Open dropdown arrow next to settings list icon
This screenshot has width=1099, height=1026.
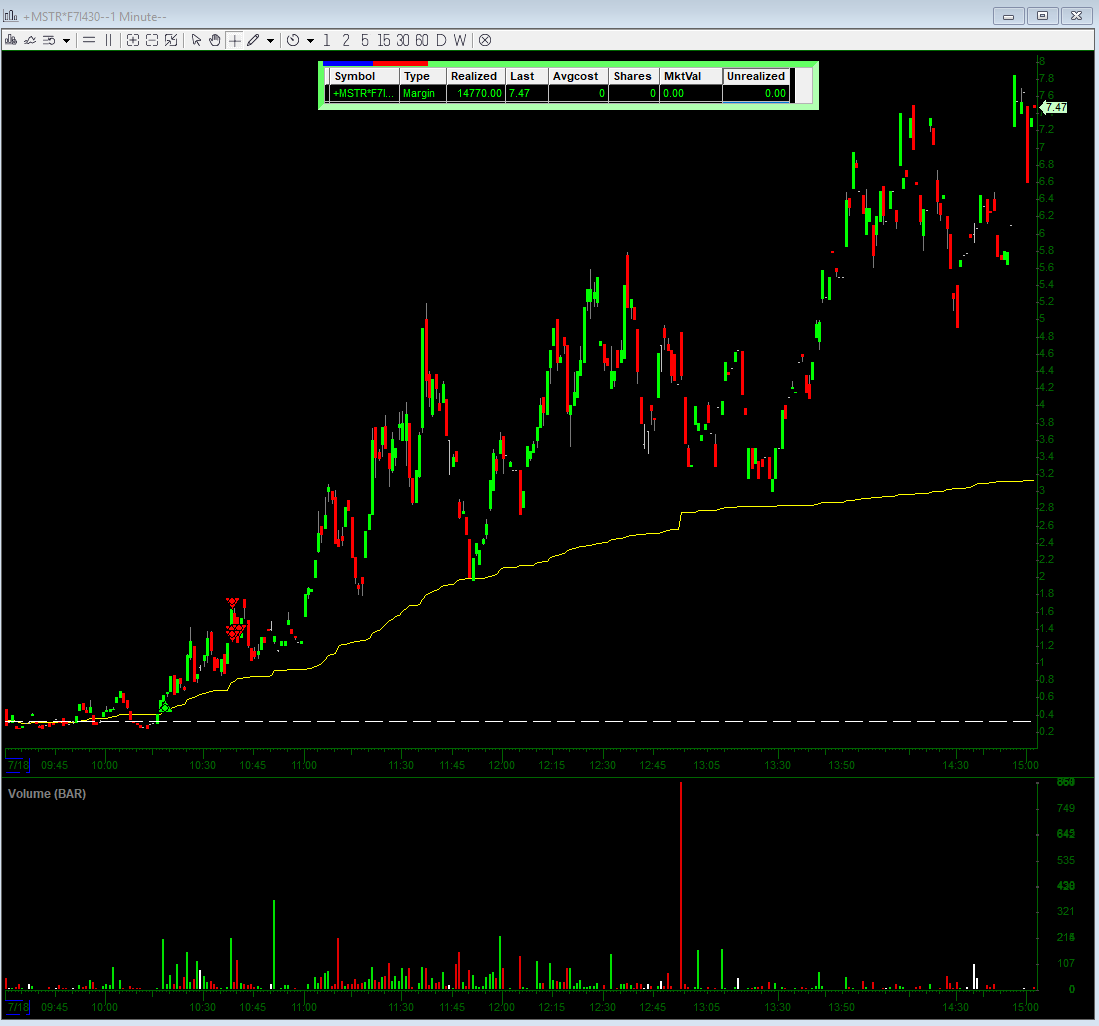pyautogui.click(x=67, y=41)
